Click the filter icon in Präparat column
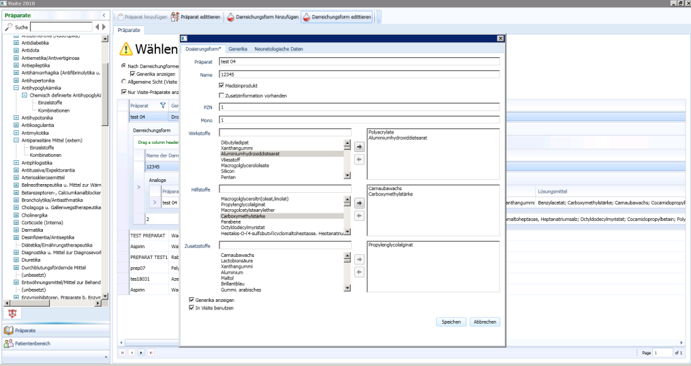Image resolution: width=691 pixels, height=366 pixels. [x=163, y=105]
